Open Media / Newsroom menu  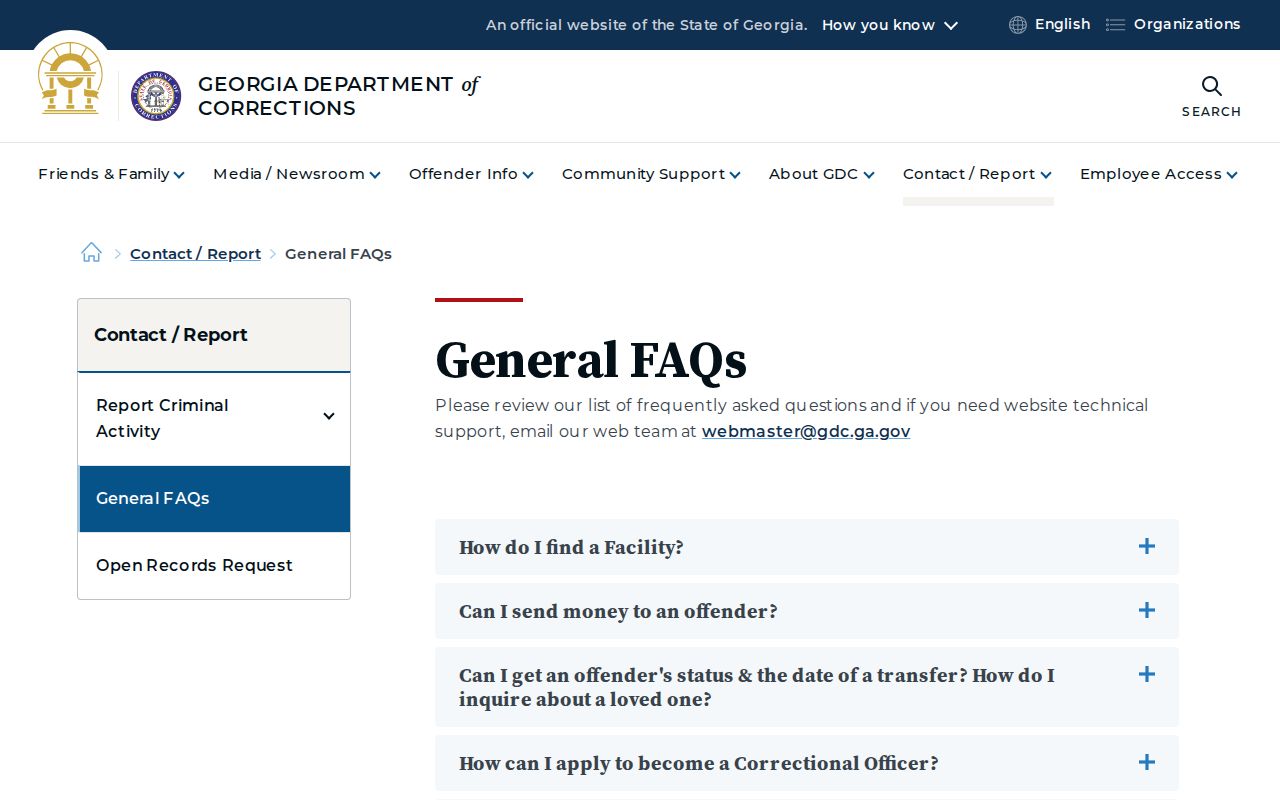[297, 174]
